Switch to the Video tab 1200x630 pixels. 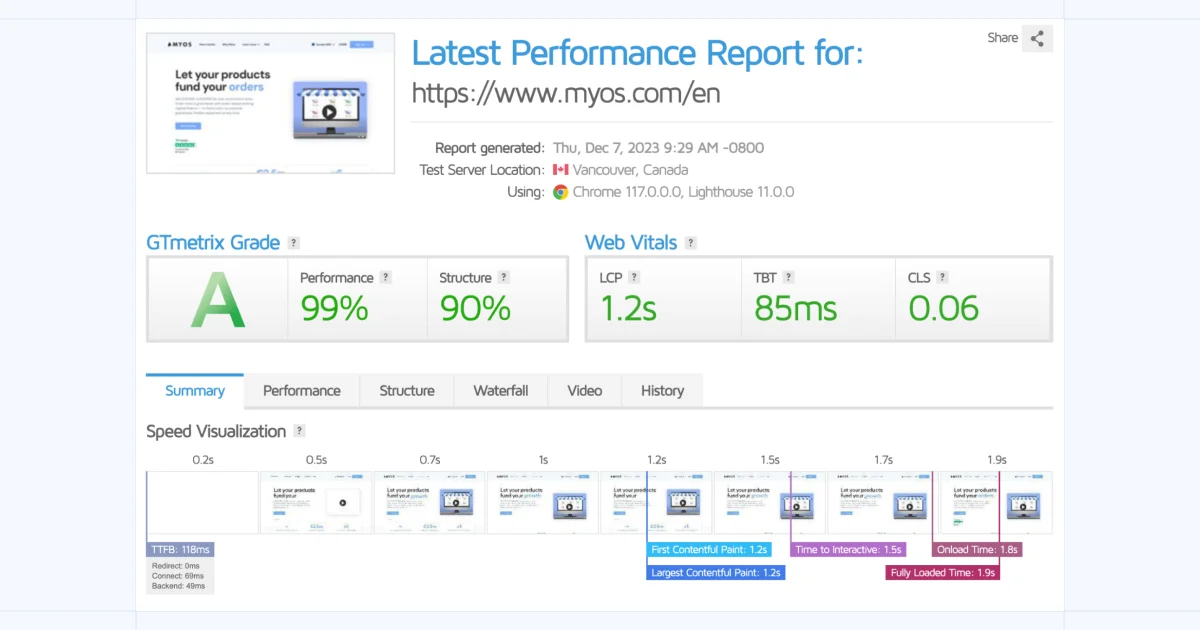(x=585, y=391)
